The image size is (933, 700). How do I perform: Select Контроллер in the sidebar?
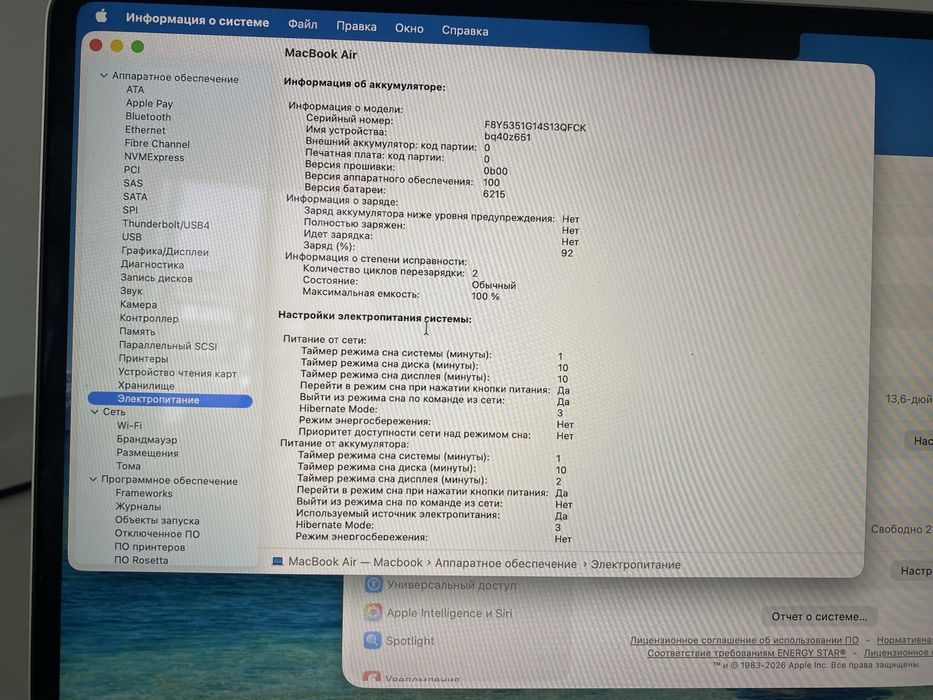(149, 318)
